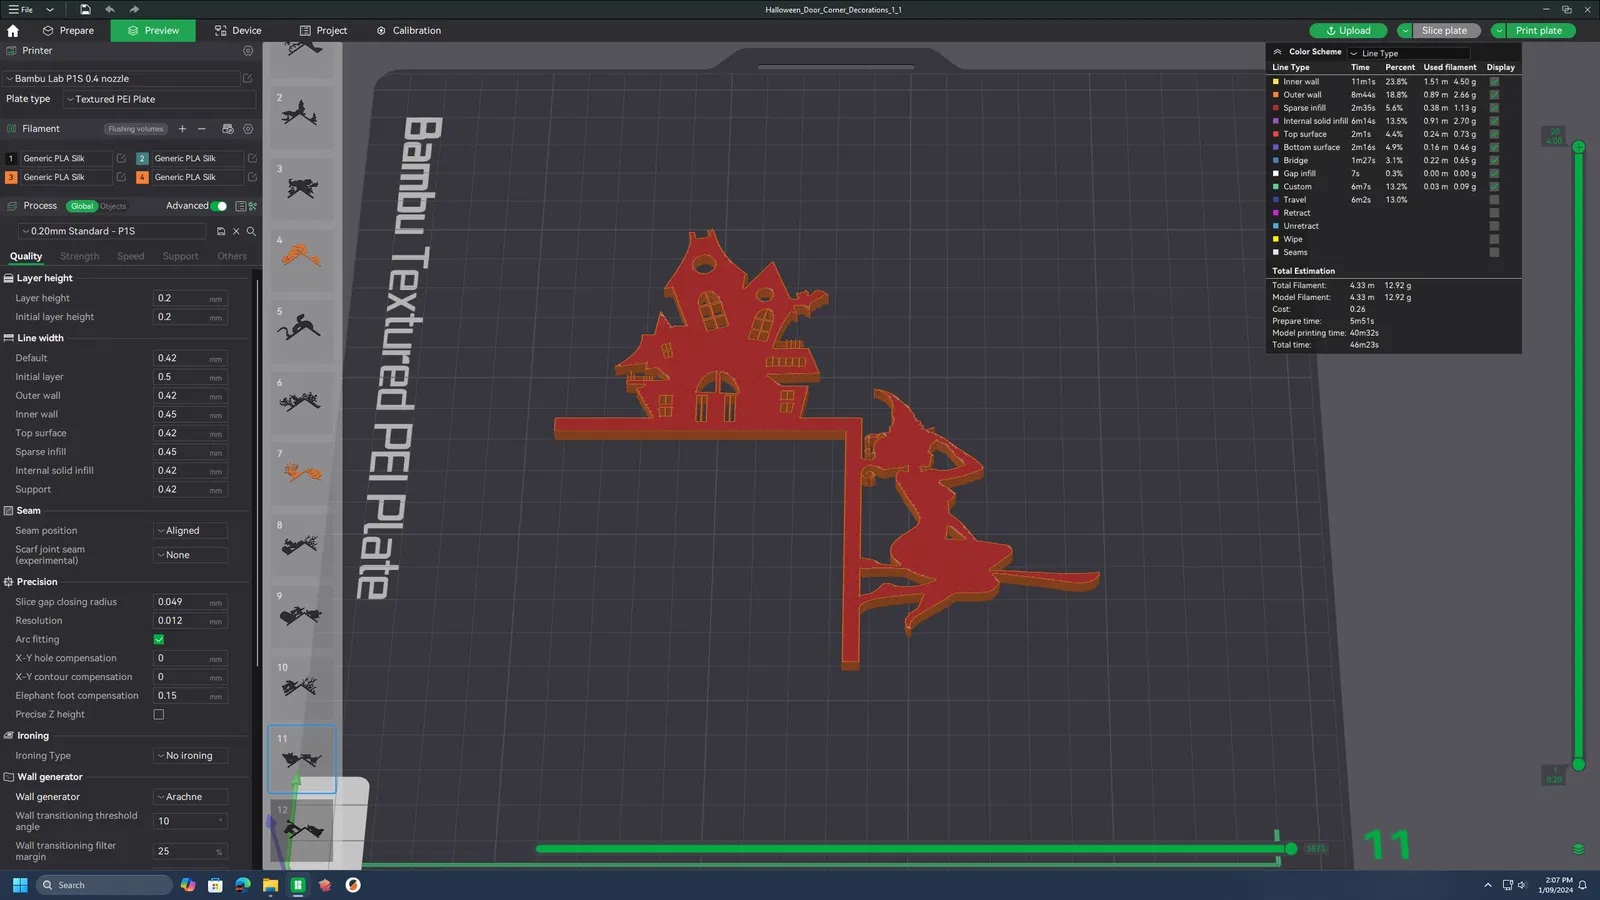Edit filament 3 Generic PLA Silk preset
This screenshot has width=1600, height=900.
[121, 177]
